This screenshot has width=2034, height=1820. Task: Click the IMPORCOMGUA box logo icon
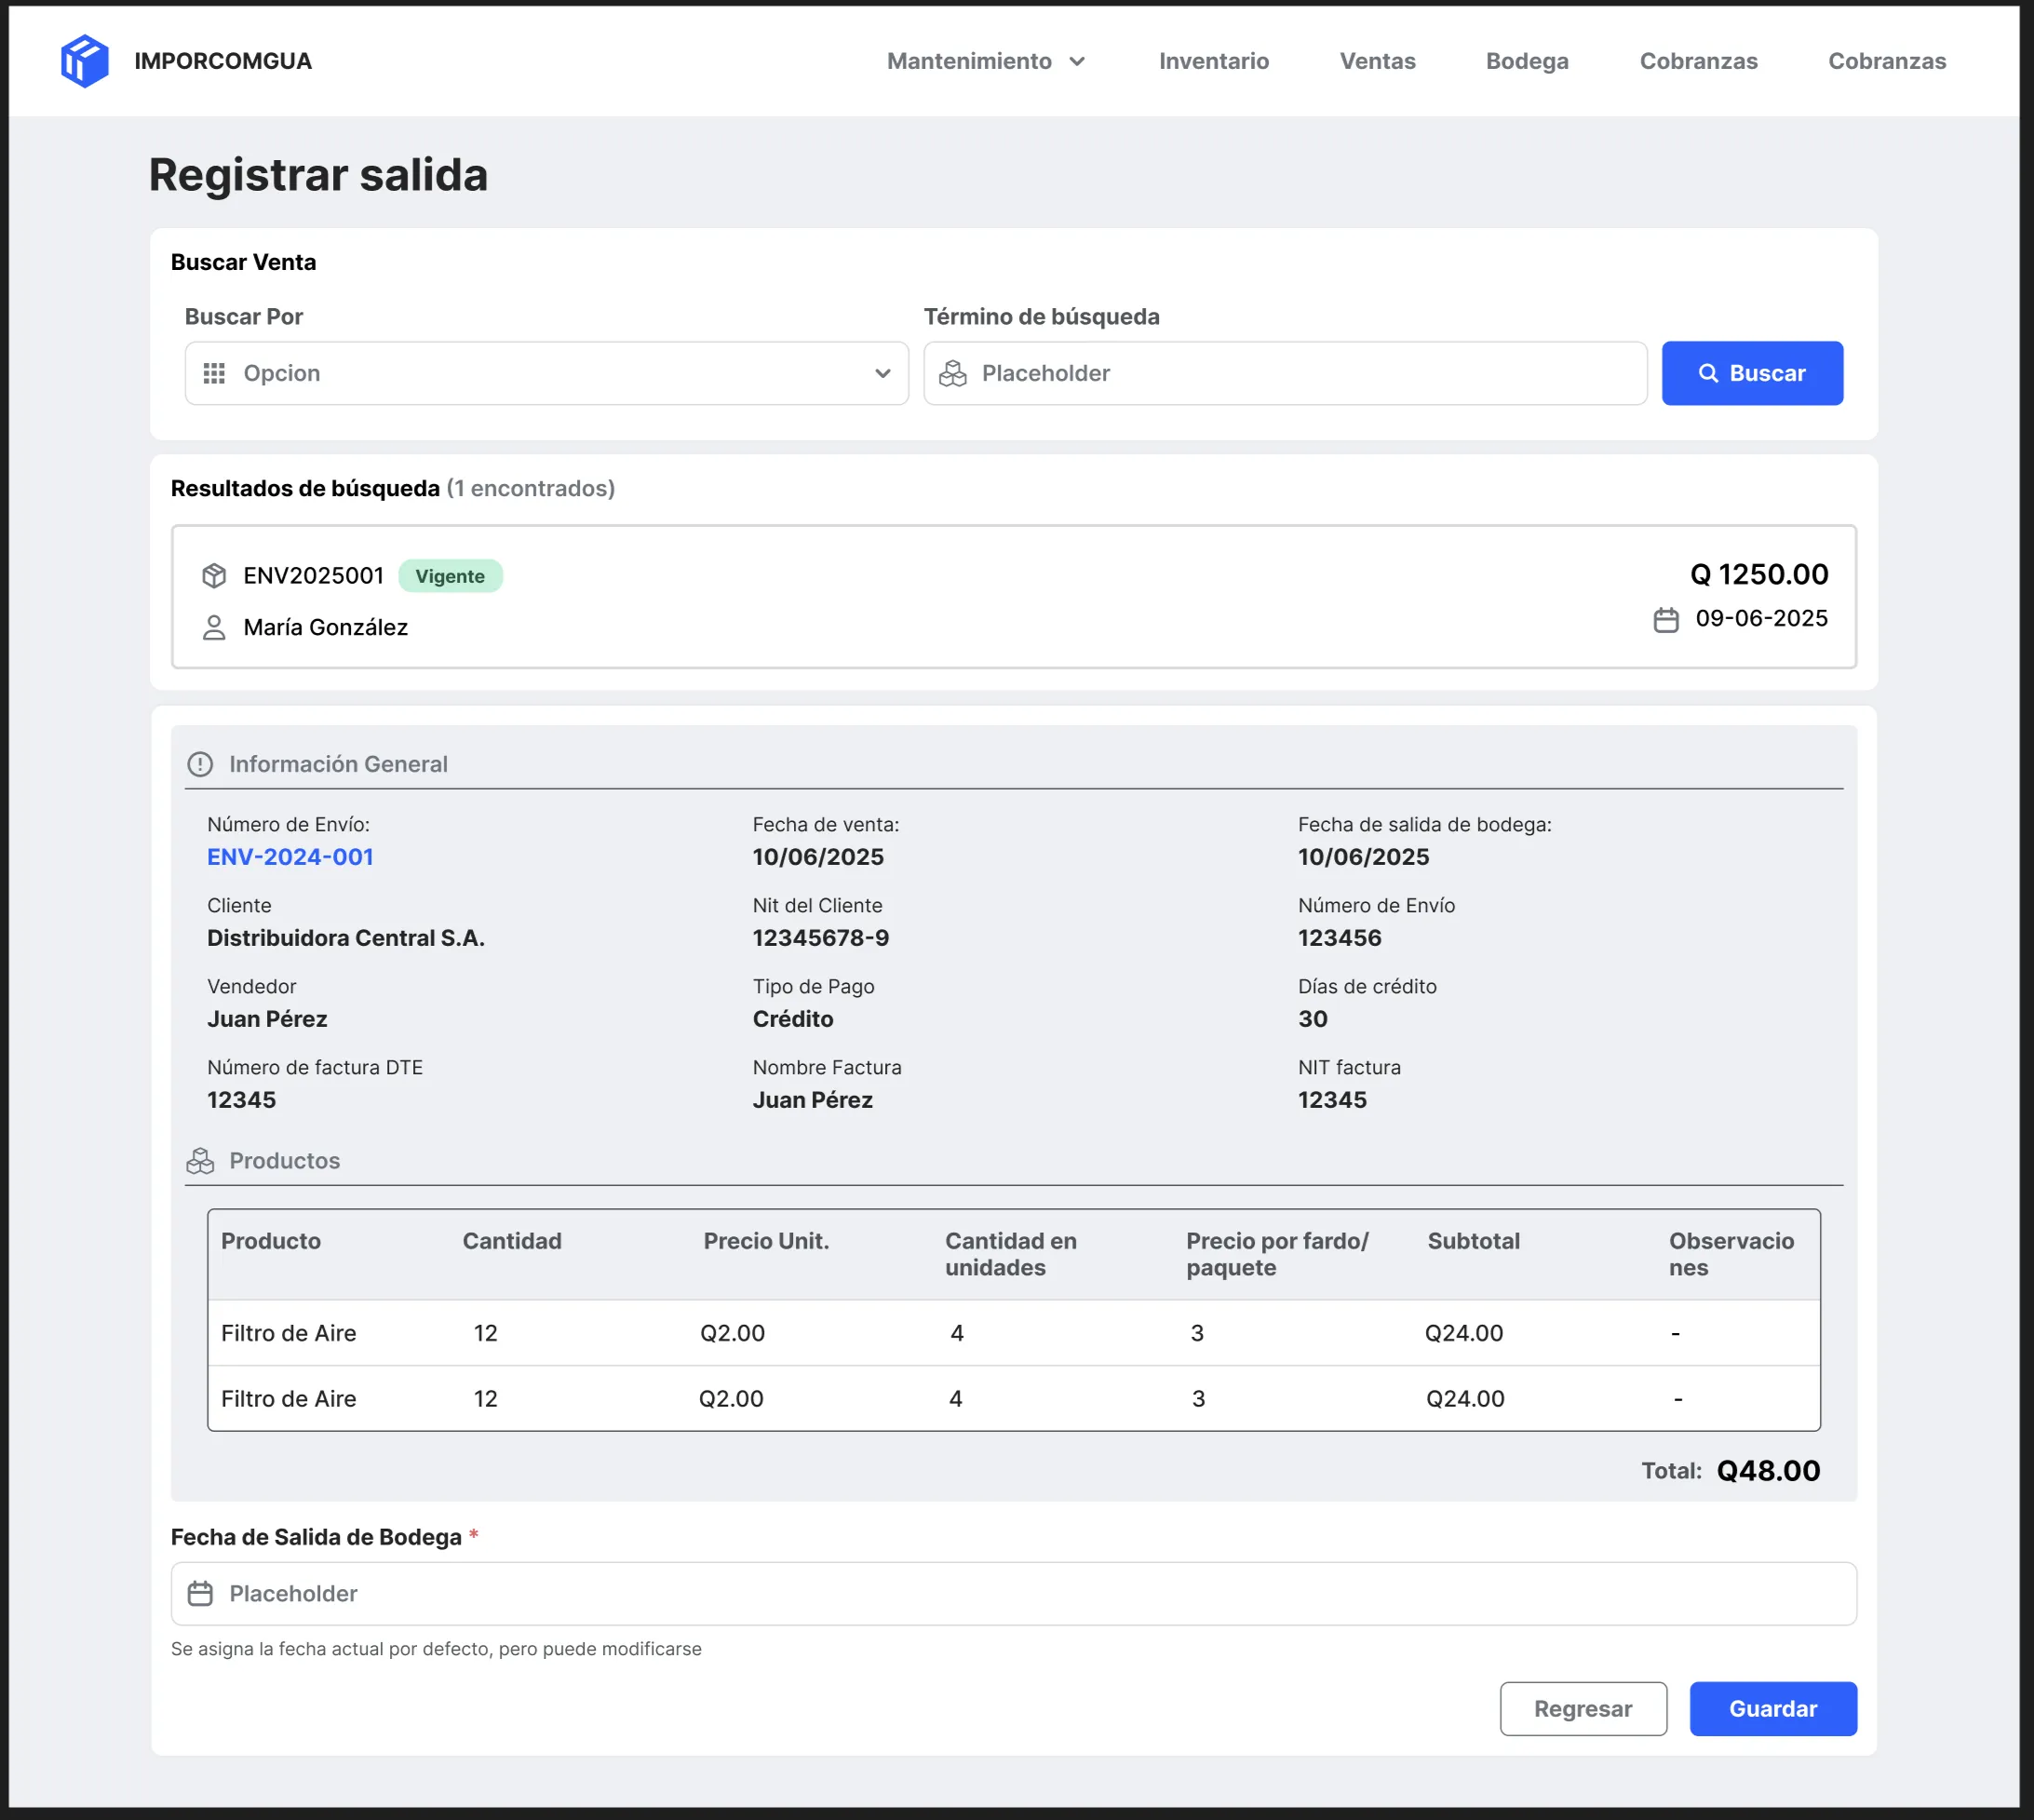[x=84, y=61]
